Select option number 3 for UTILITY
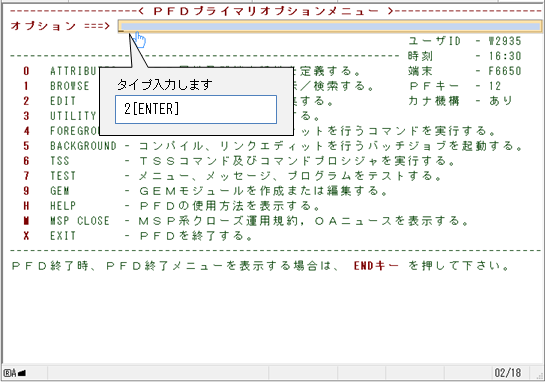Screen dimensions: 546x382 coord(26,116)
